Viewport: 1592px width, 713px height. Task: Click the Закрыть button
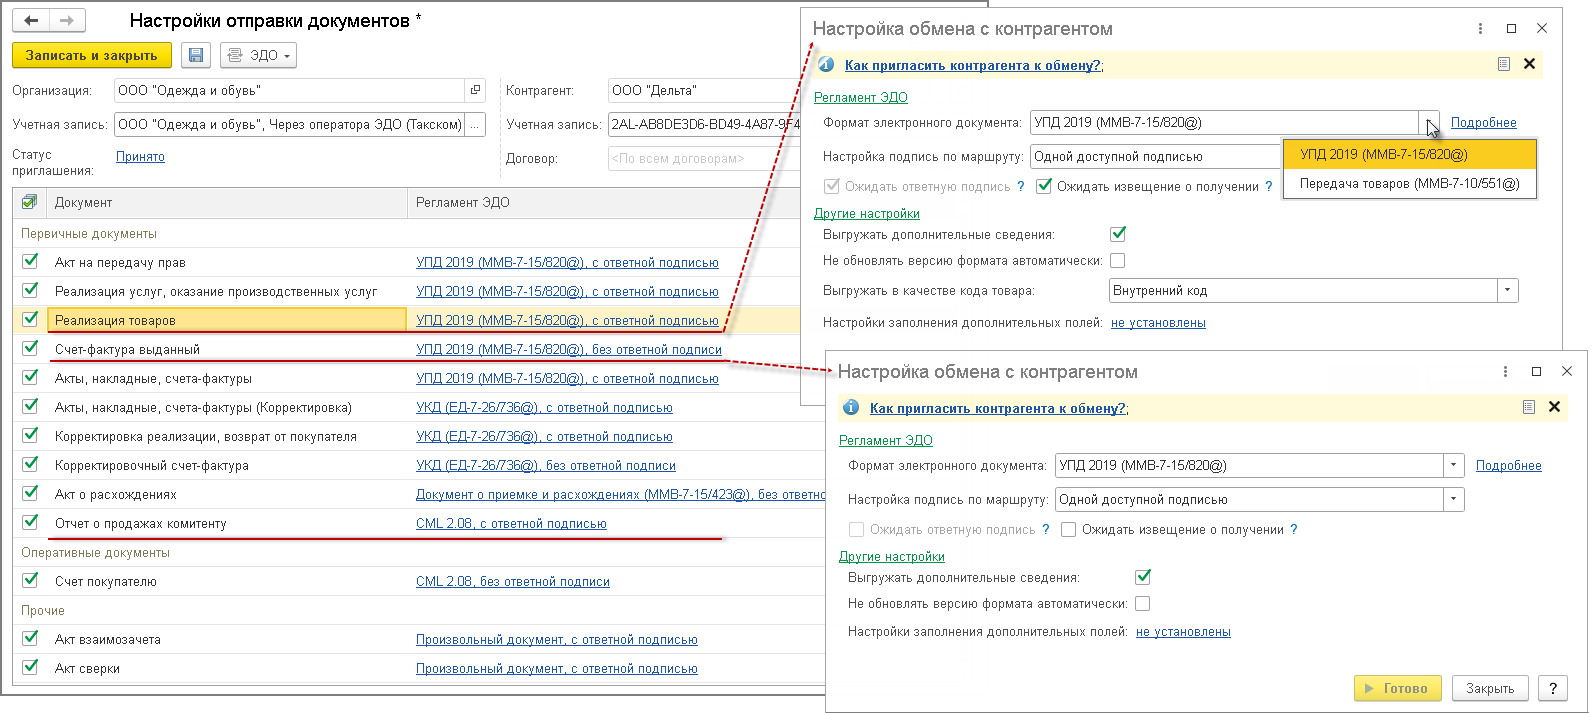point(1490,688)
